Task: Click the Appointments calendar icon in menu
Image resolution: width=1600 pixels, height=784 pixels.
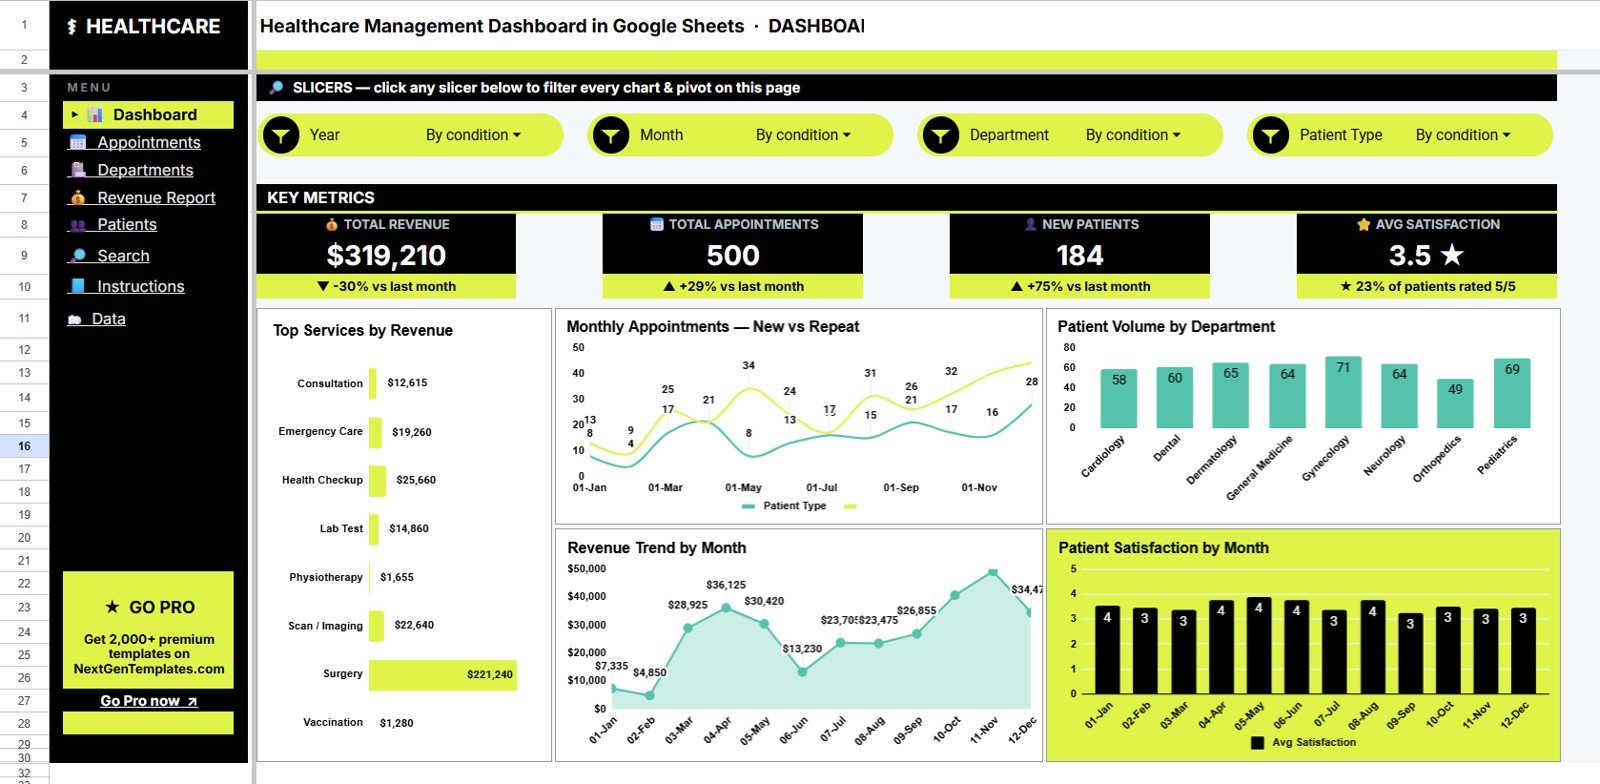Action: click(x=78, y=143)
